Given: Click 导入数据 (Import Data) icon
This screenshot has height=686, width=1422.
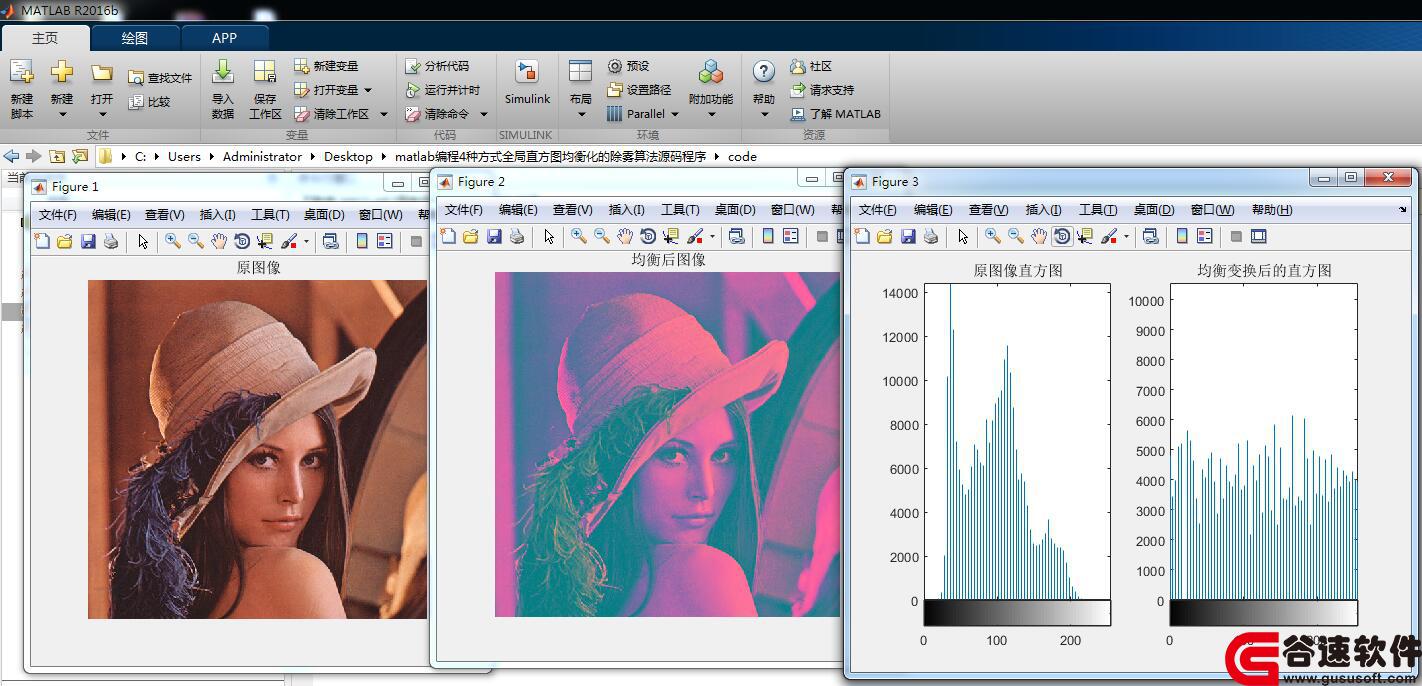Looking at the screenshot, I should point(223,72).
